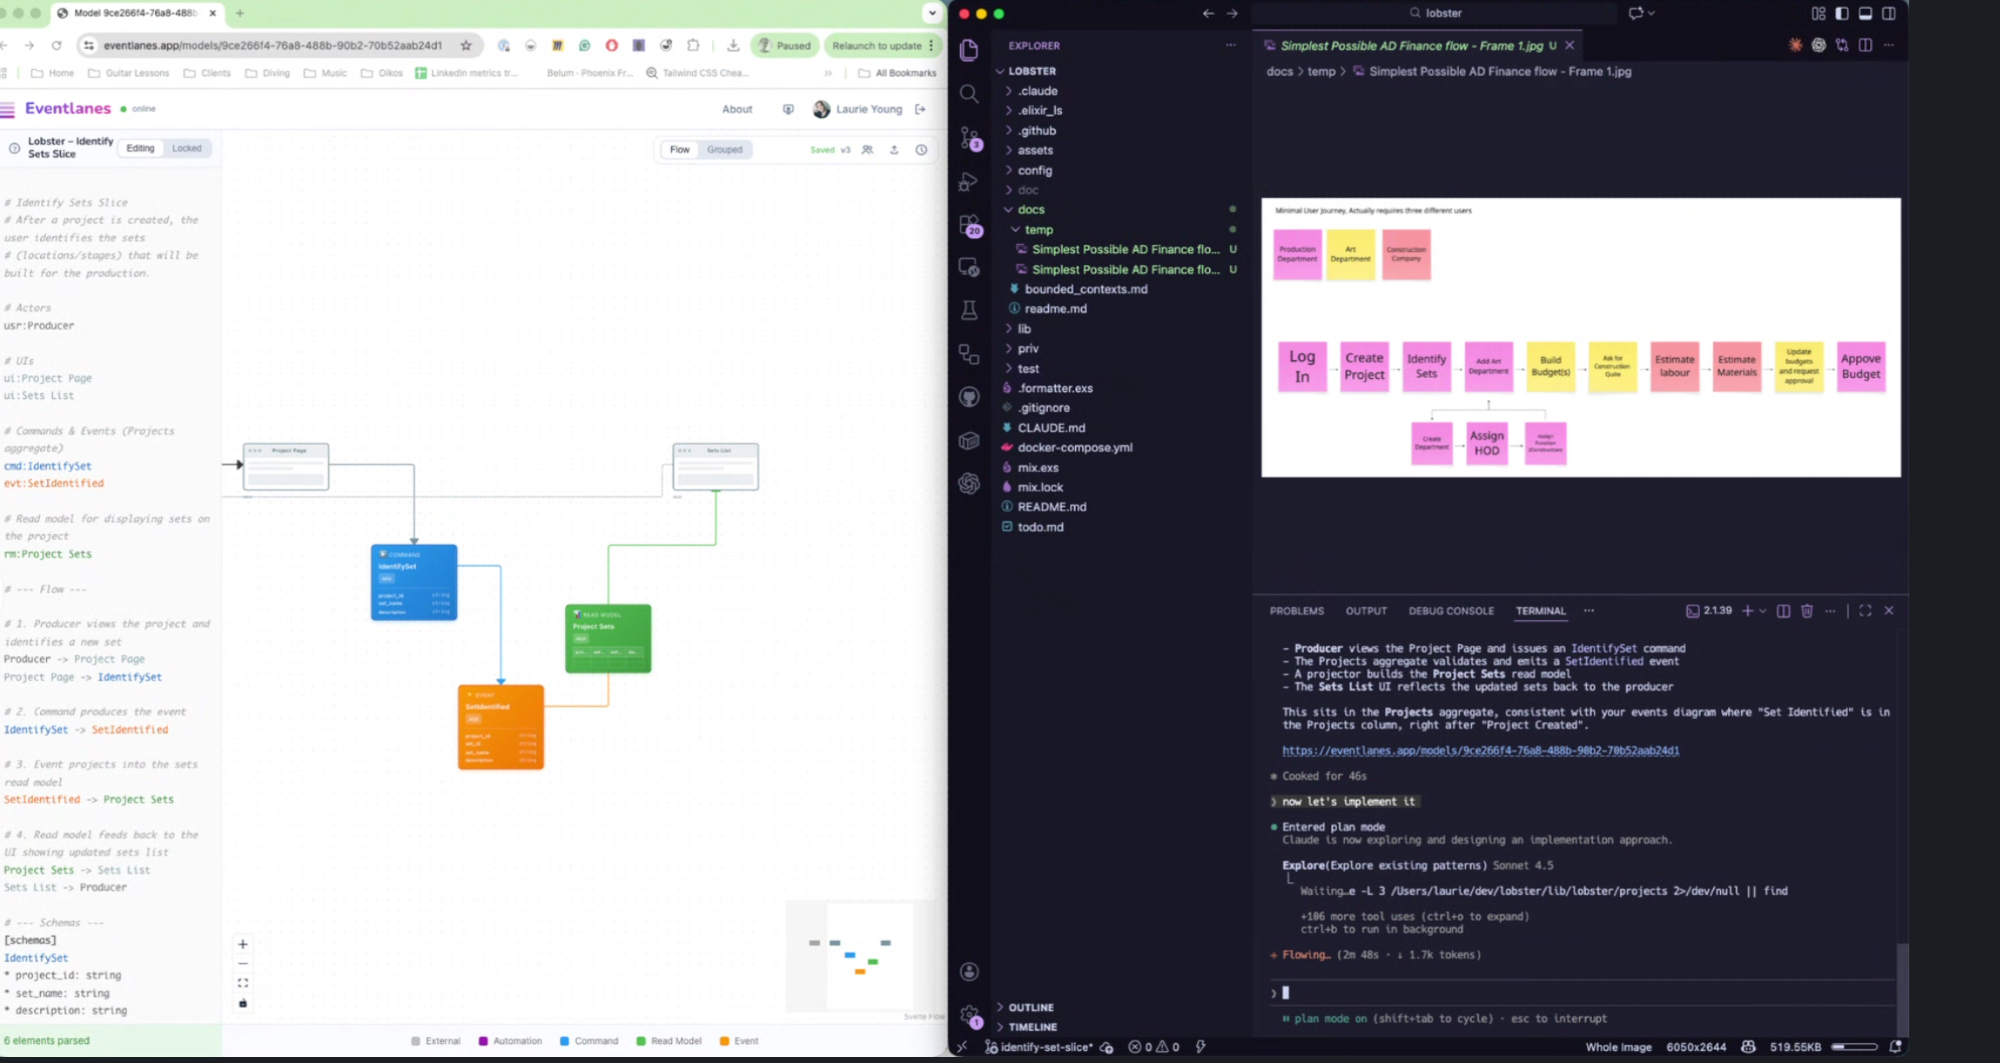Open the eventlanes.app model link in terminal

(1480, 751)
